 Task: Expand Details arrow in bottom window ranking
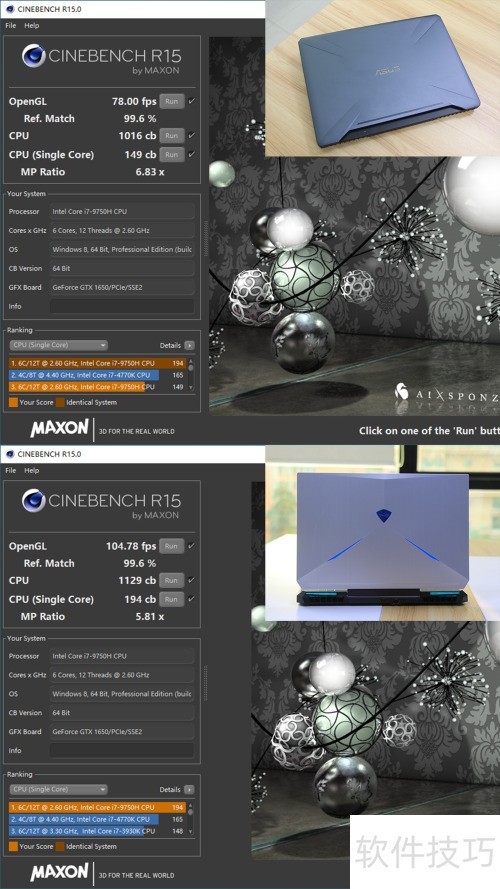(189, 789)
